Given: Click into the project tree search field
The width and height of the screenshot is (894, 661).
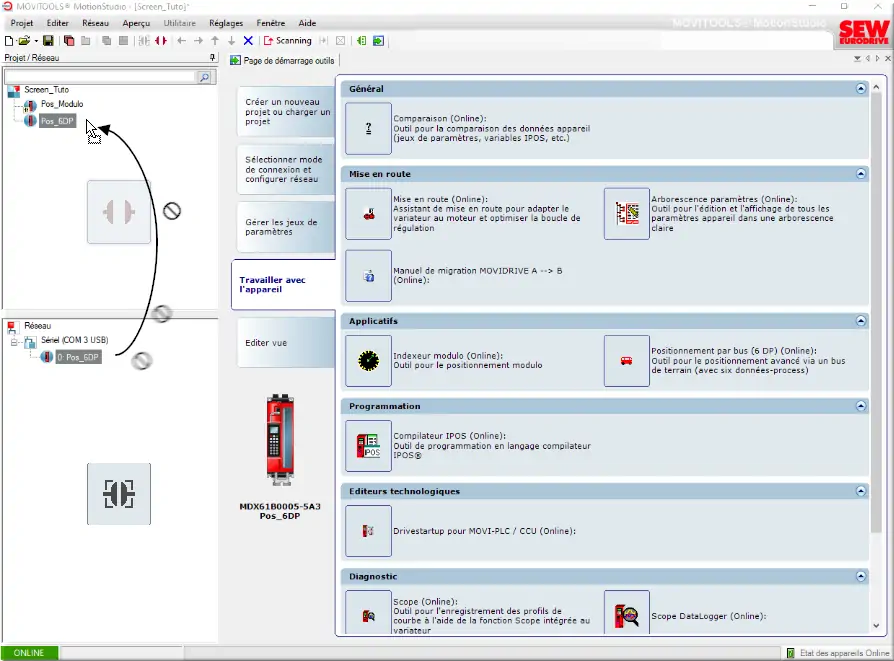Looking at the screenshot, I should (x=100, y=77).
